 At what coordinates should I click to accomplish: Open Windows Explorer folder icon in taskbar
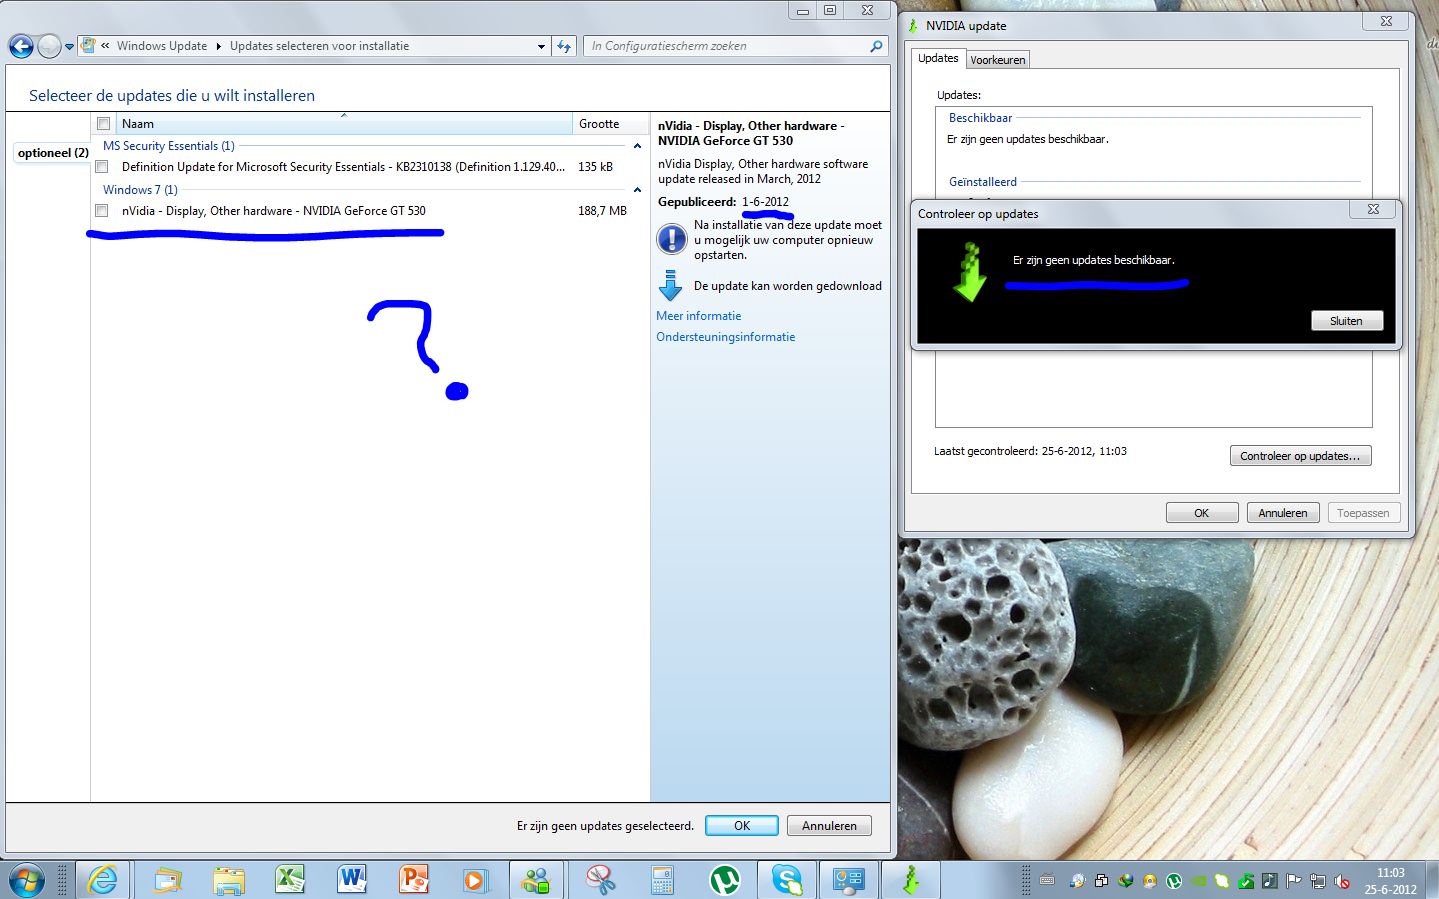pos(228,880)
